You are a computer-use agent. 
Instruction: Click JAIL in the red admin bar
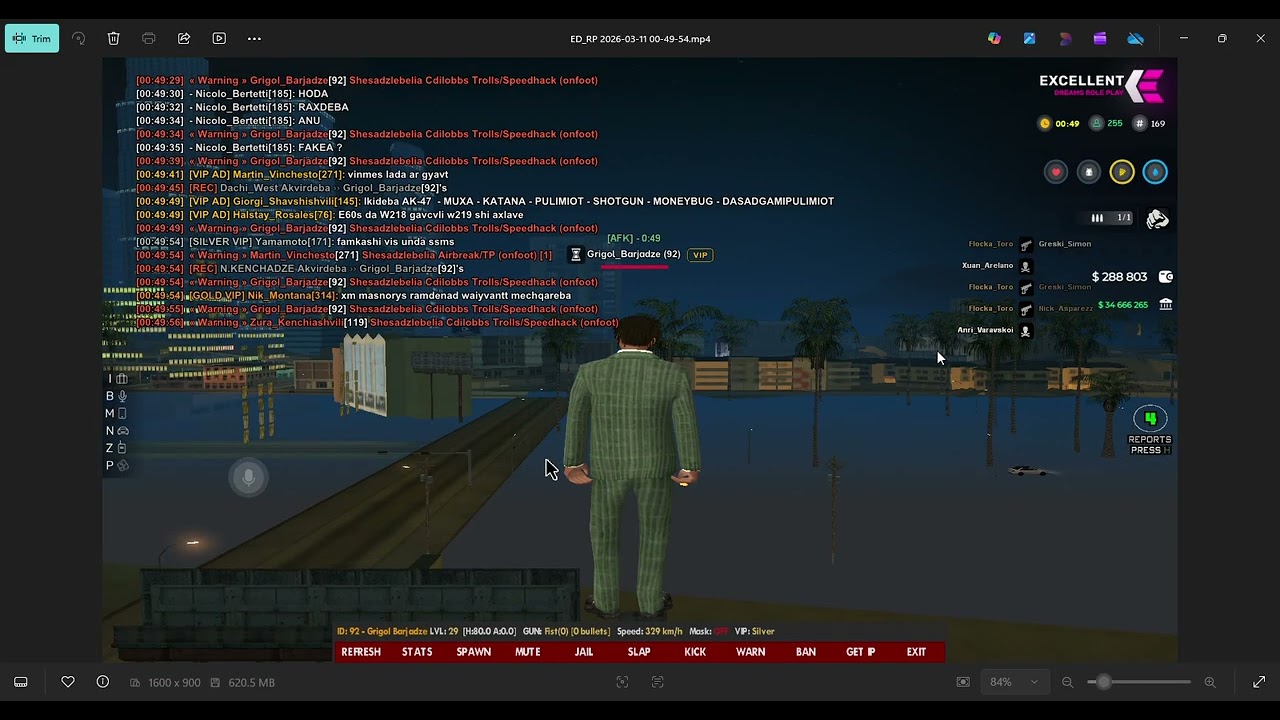[584, 652]
